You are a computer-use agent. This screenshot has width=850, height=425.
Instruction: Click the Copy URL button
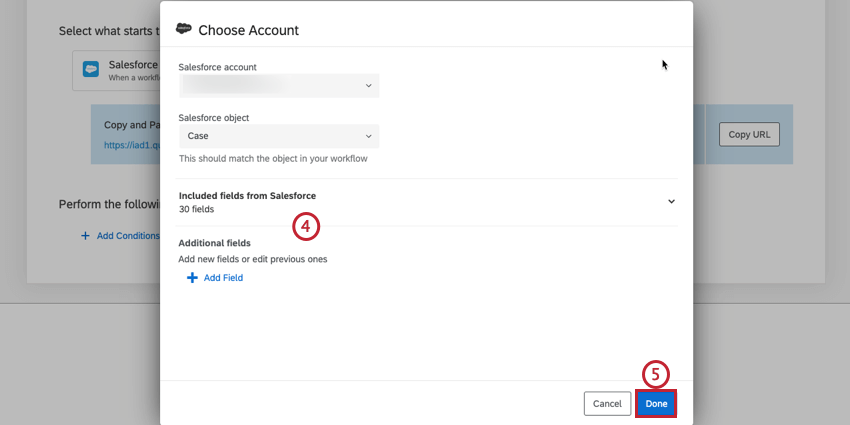coord(749,135)
